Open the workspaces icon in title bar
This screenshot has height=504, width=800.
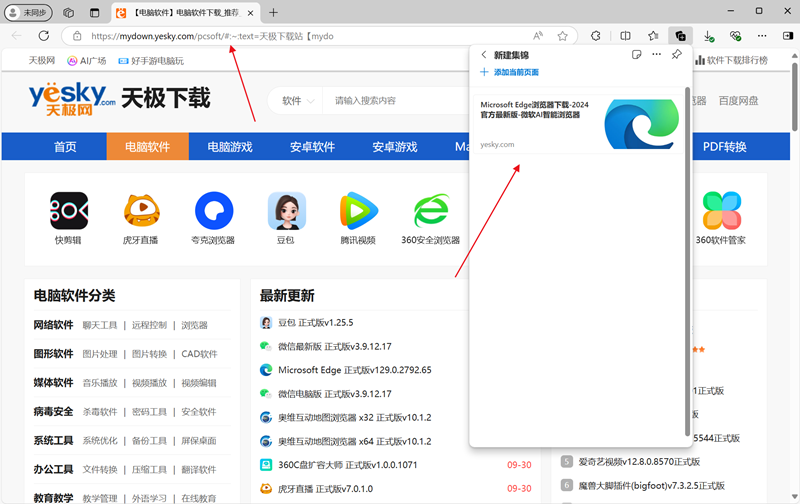(x=68, y=13)
